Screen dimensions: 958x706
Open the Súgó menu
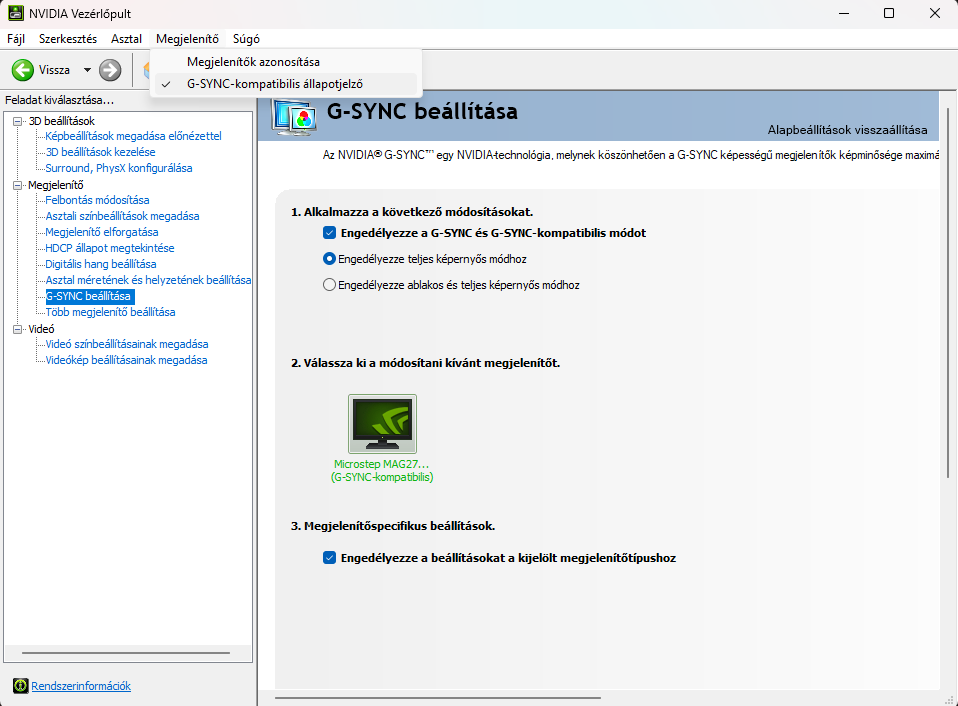pos(246,38)
